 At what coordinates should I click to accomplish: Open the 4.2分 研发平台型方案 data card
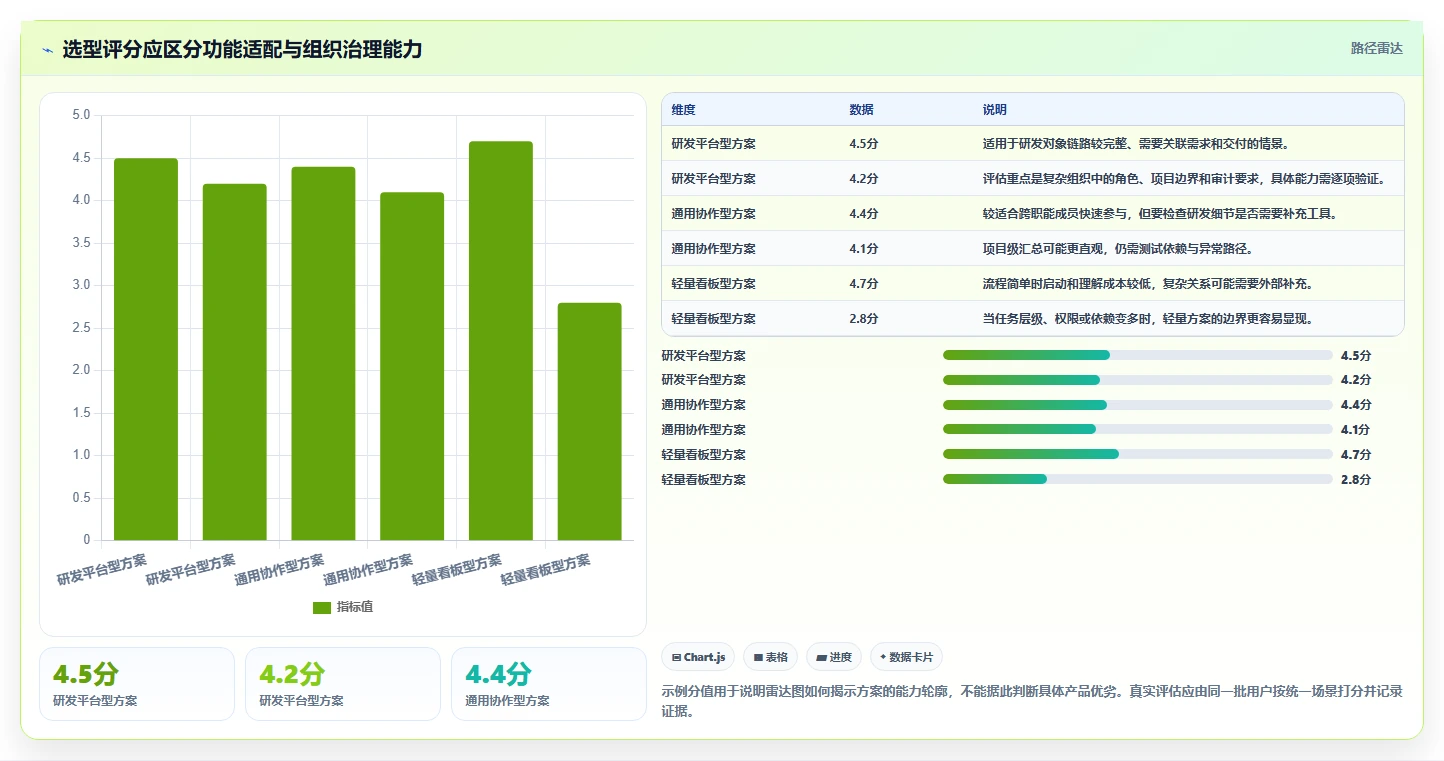click(x=343, y=684)
